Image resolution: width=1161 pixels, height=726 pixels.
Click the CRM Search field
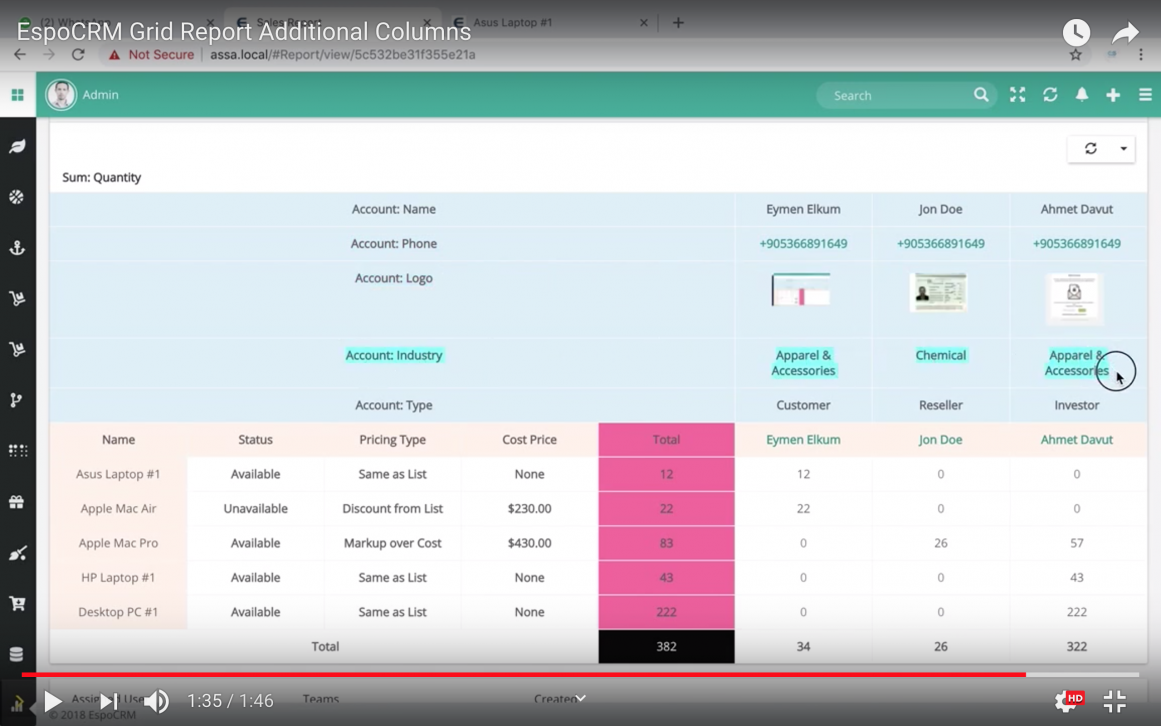click(x=900, y=95)
